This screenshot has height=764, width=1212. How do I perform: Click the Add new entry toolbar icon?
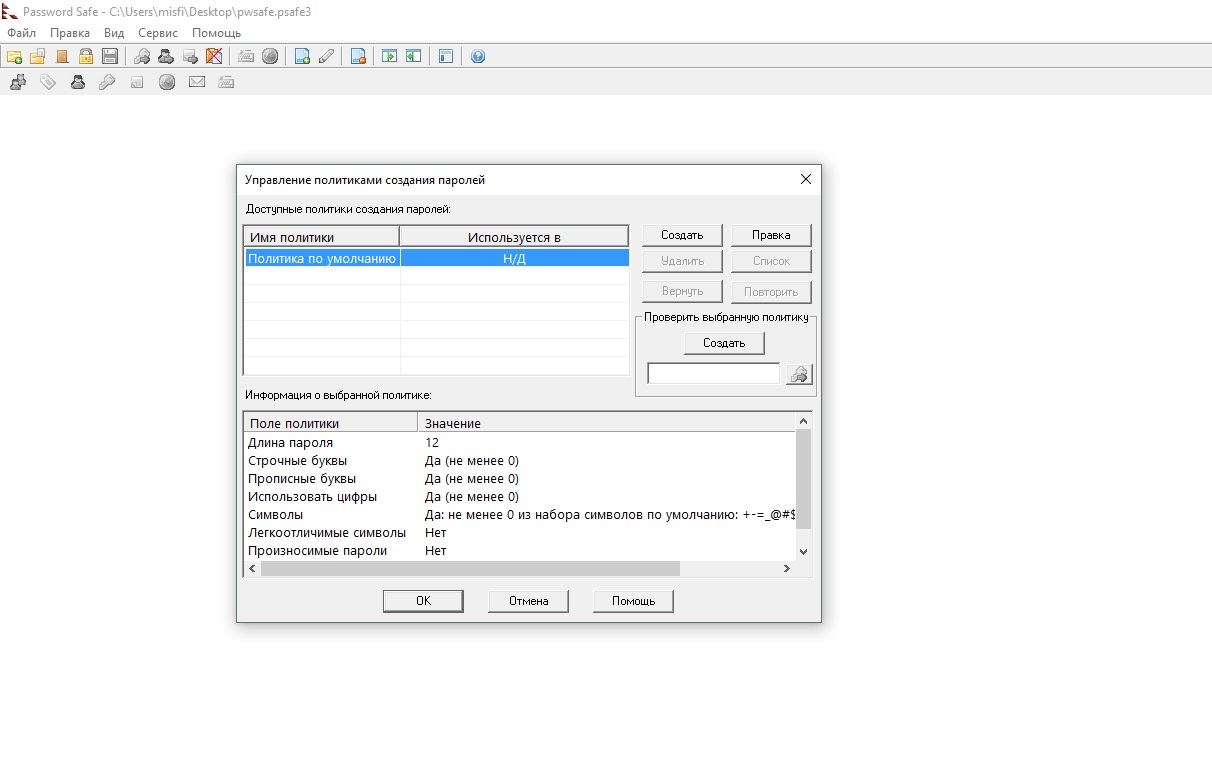302,56
